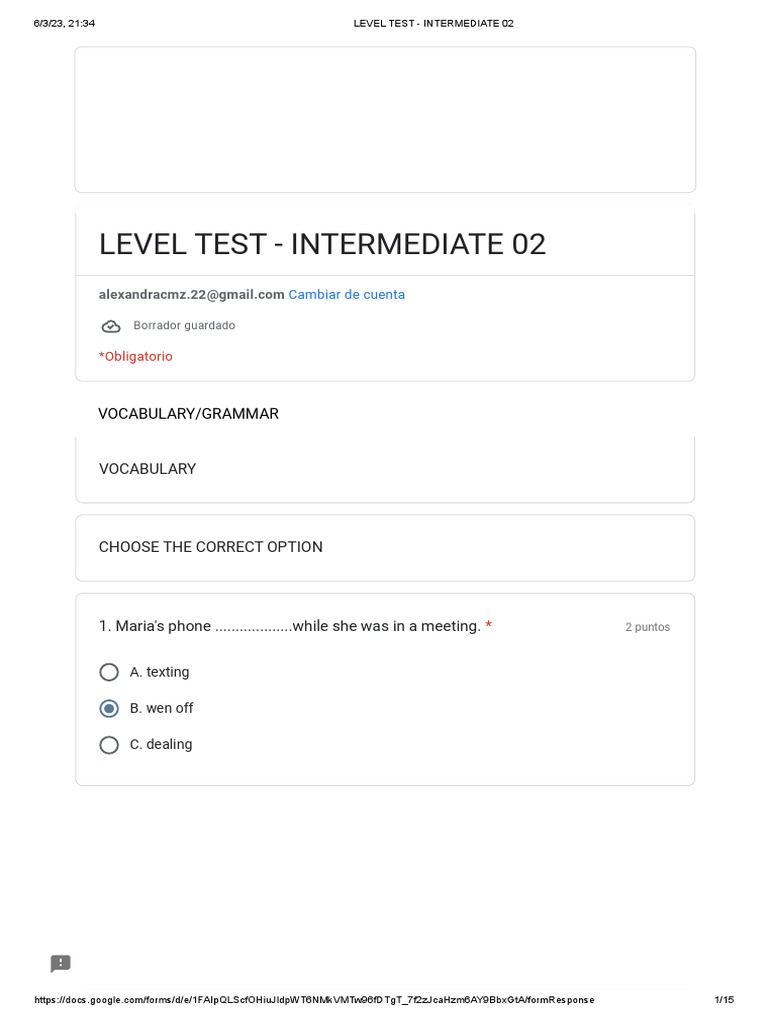768x1024 pixels.
Task: Click the 'Cambiar de cuenta' link
Action: point(346,294)
